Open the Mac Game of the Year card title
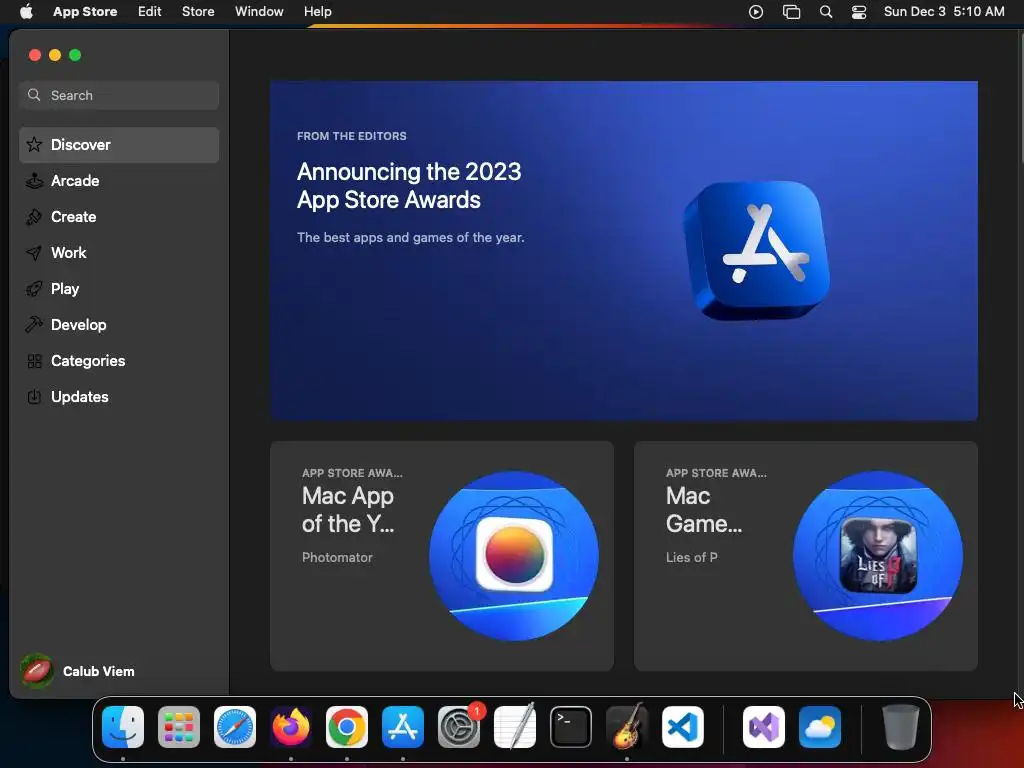Screen dimensions: 1024x768 pos(704,509)
